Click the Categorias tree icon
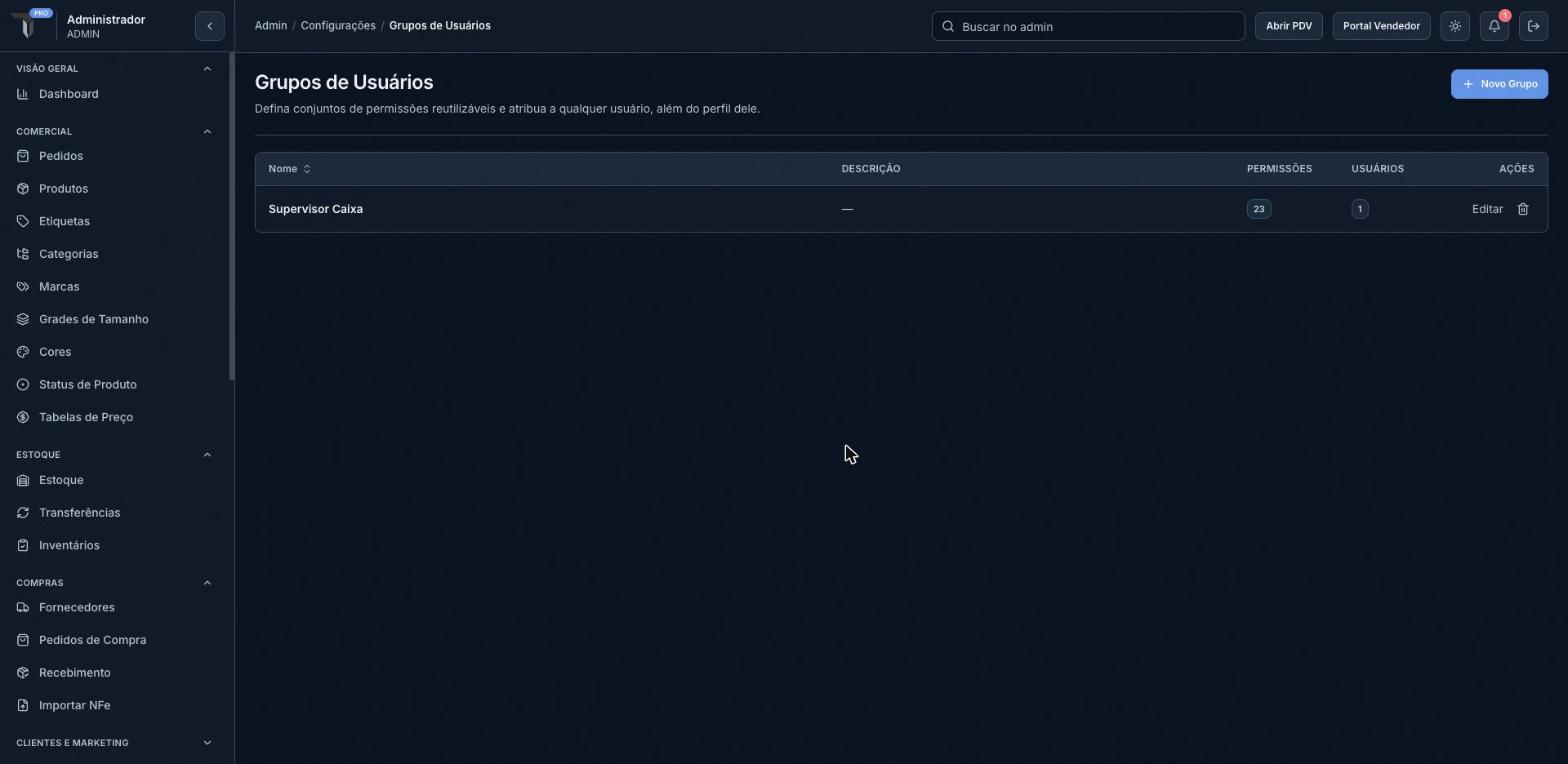 (23, 254)
